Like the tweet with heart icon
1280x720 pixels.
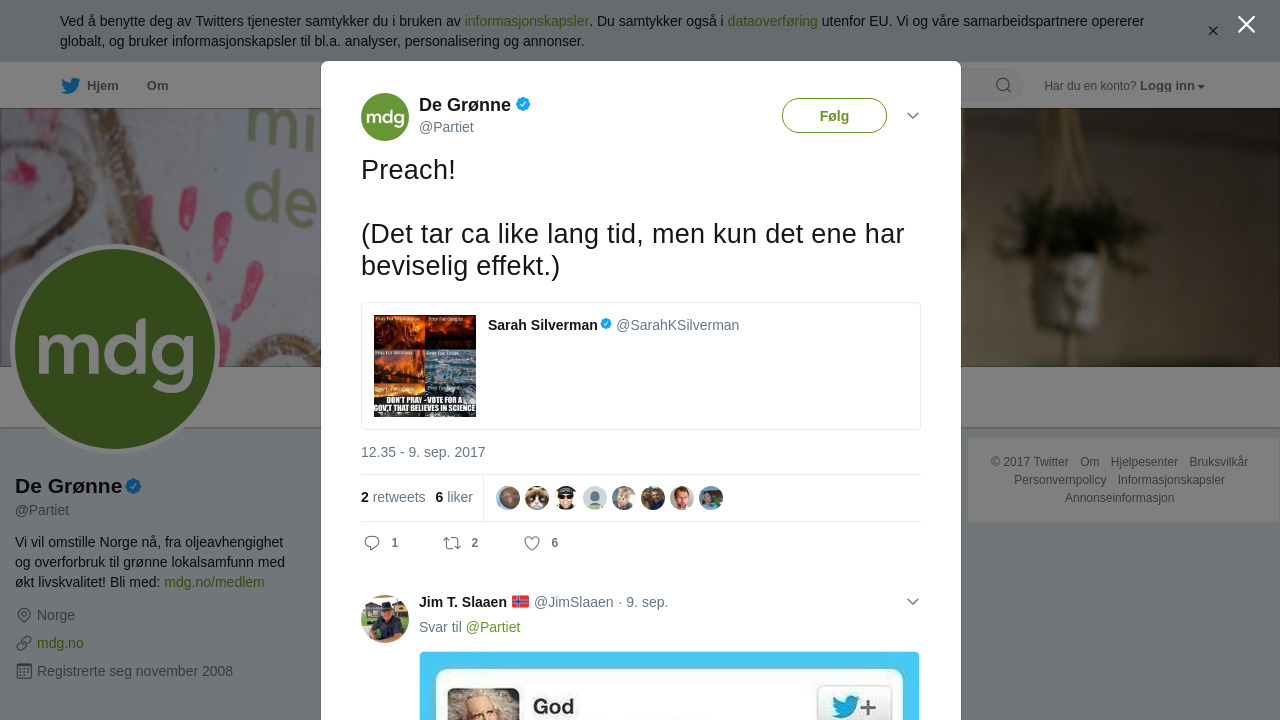[x=532, y=543]
